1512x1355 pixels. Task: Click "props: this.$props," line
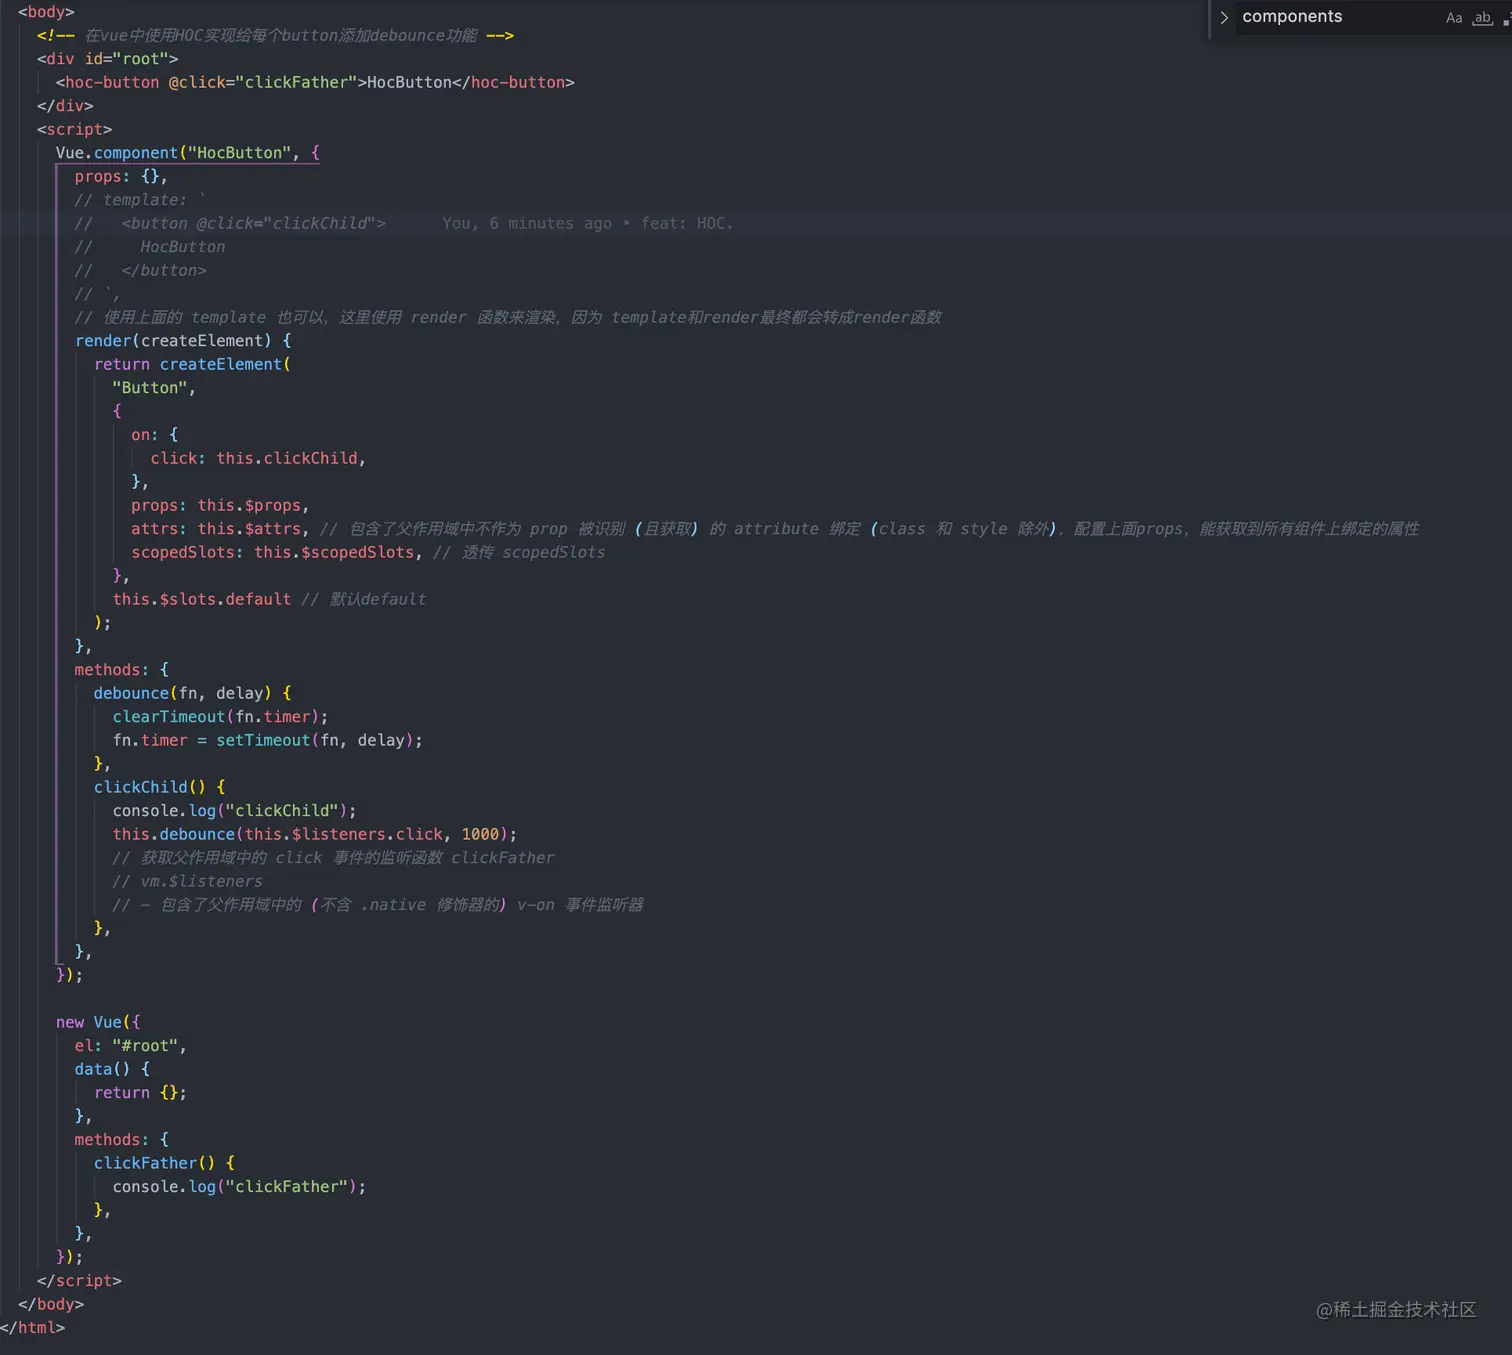(x=220, y=505)
